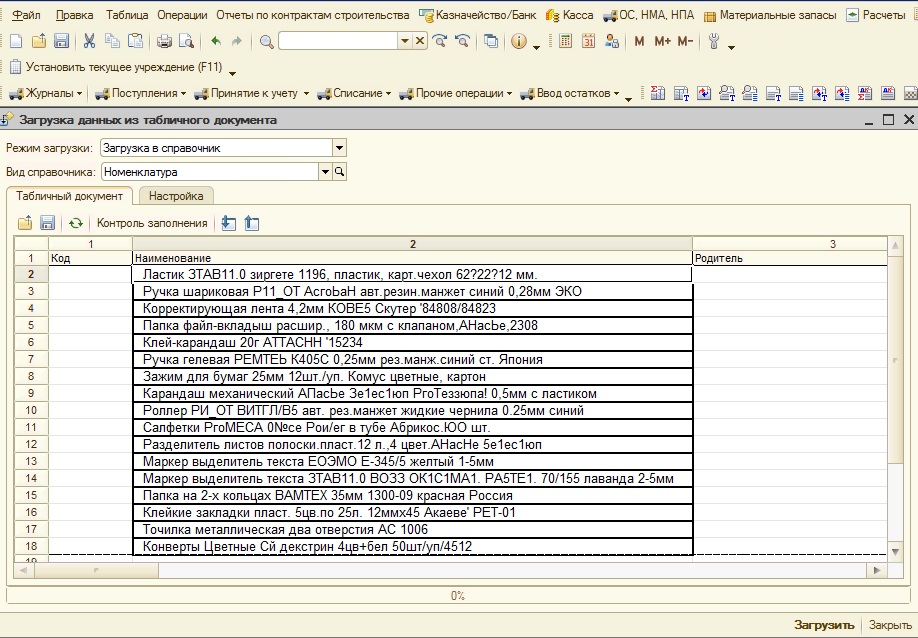Click the save icon in spreadsheet toolbar
The image size is (918, 638).
(x=47, y=223)
